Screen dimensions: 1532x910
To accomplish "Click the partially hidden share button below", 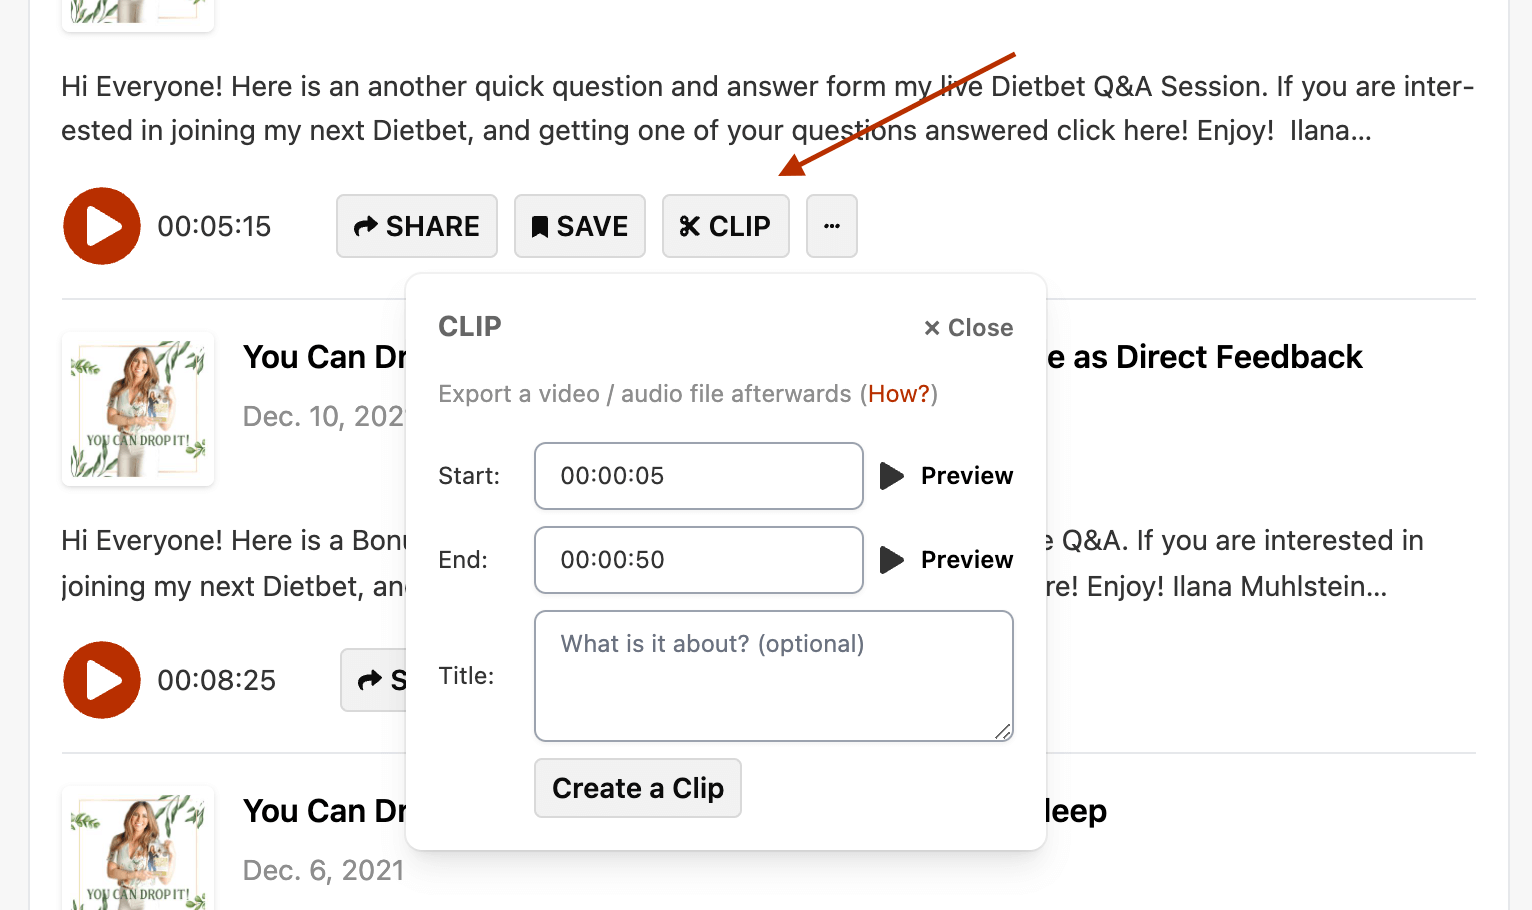I will (x=373, y=680).
